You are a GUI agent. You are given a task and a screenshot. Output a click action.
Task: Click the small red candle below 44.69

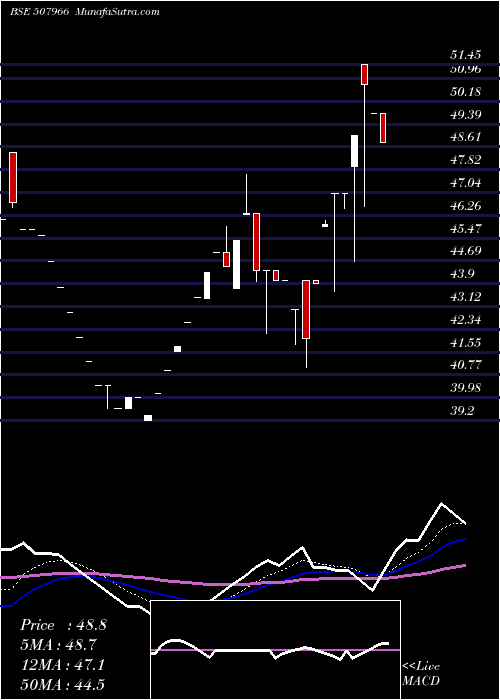226,260
